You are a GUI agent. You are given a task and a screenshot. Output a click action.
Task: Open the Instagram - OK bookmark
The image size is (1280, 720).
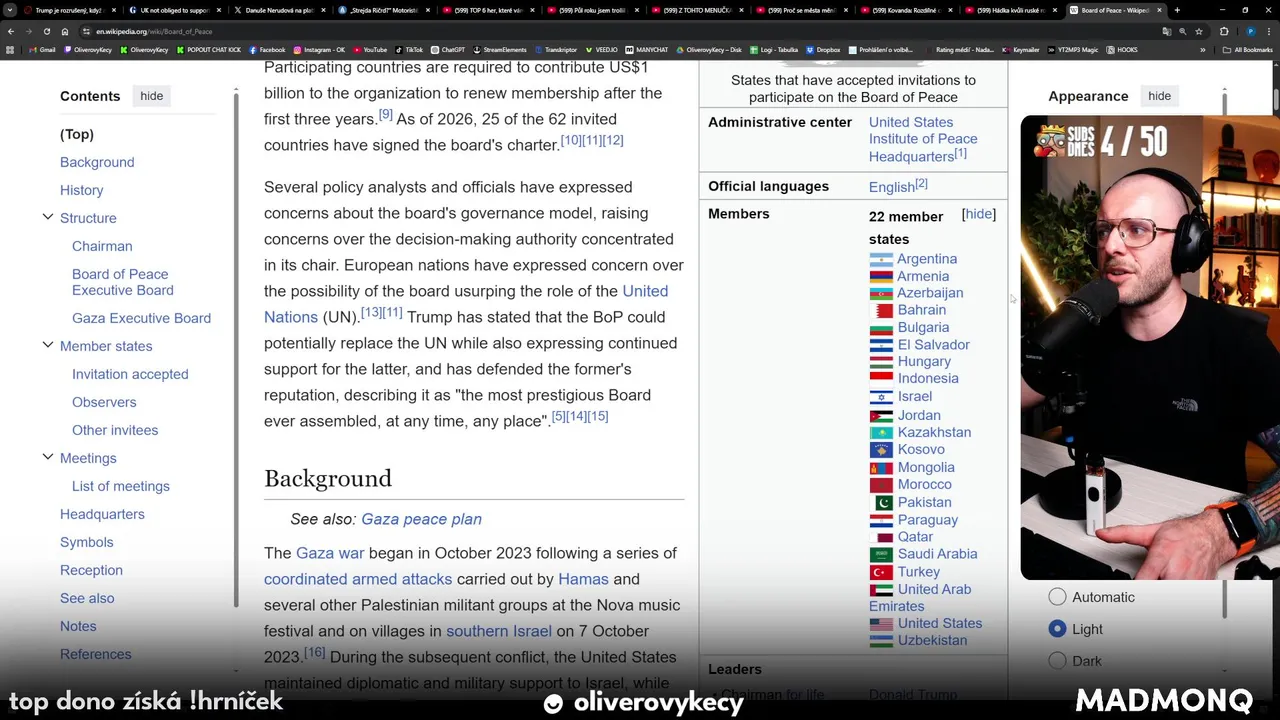319,49
